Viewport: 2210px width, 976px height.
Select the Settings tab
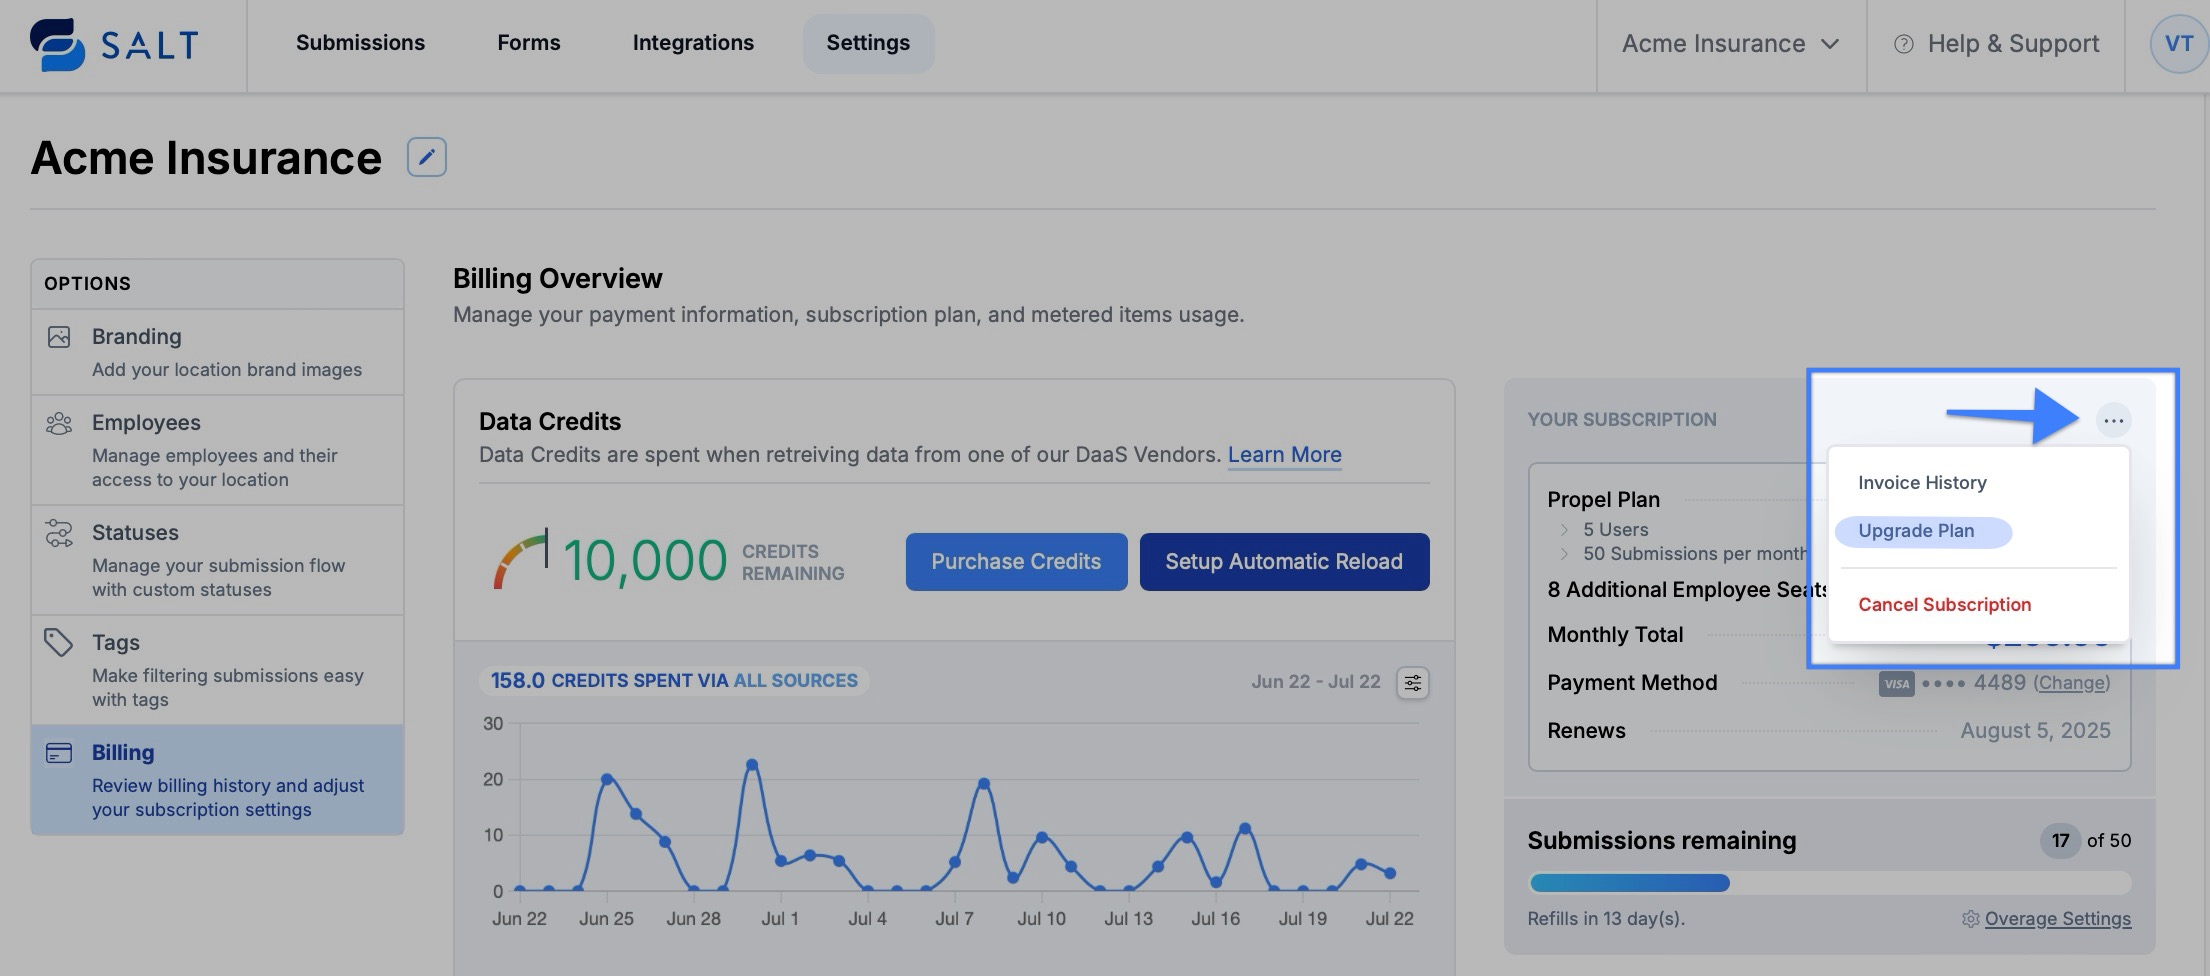(868, 43)
